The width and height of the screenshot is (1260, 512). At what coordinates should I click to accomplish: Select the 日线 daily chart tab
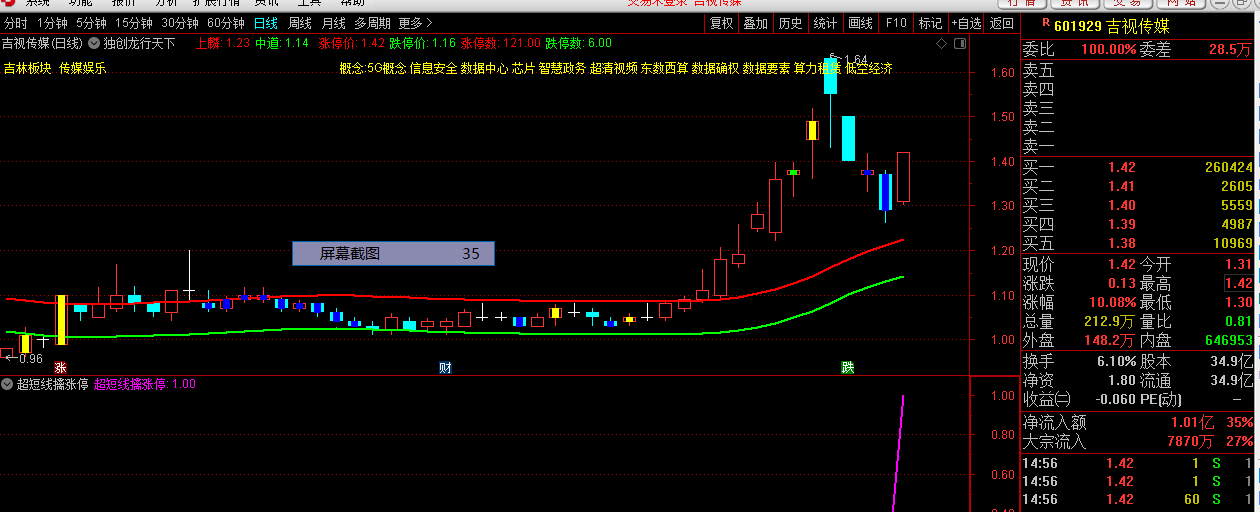266,23
